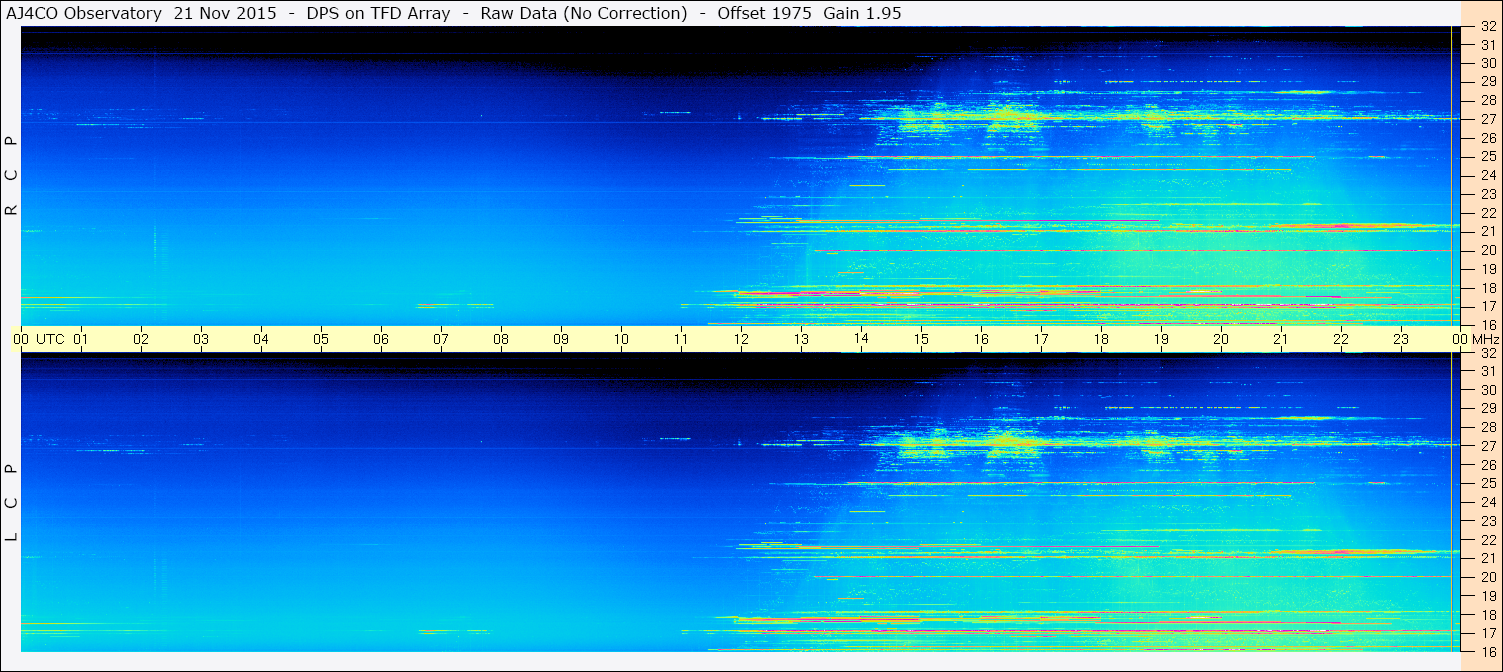The image size is (1503, 672).
Task: Select the 23 hour mark on time axis
Action: click(x=1401, y=339)
